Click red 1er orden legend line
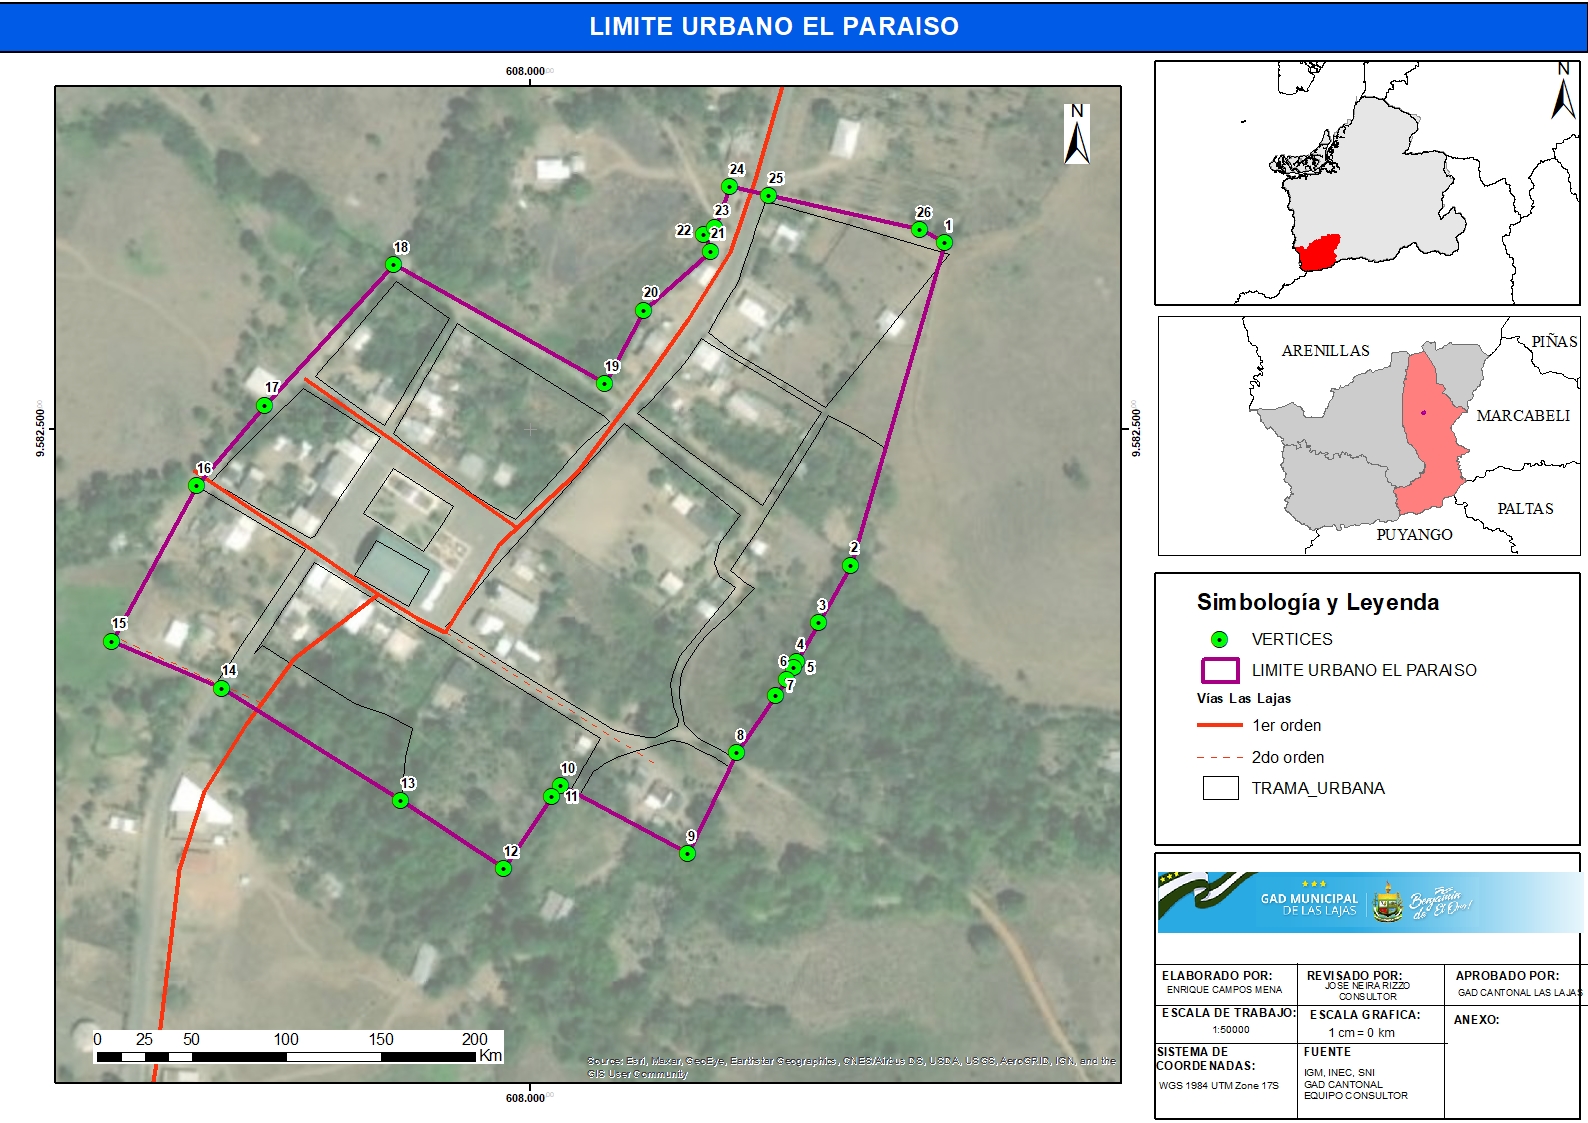Image resolution: width=1588 pixels, height=1123 pixels. (x=1219, y=725)
